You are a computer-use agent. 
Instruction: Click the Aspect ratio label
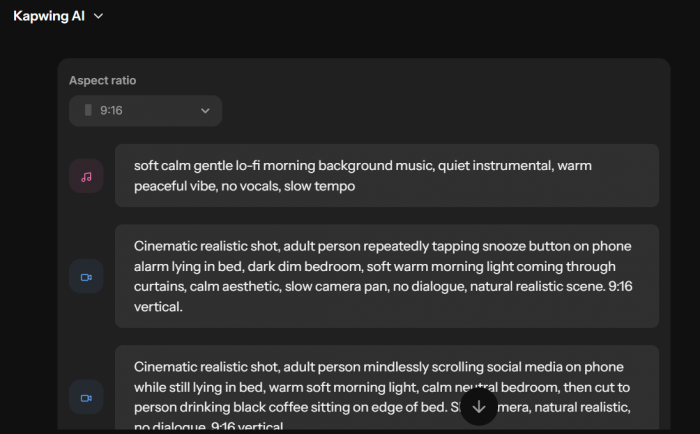103,80
